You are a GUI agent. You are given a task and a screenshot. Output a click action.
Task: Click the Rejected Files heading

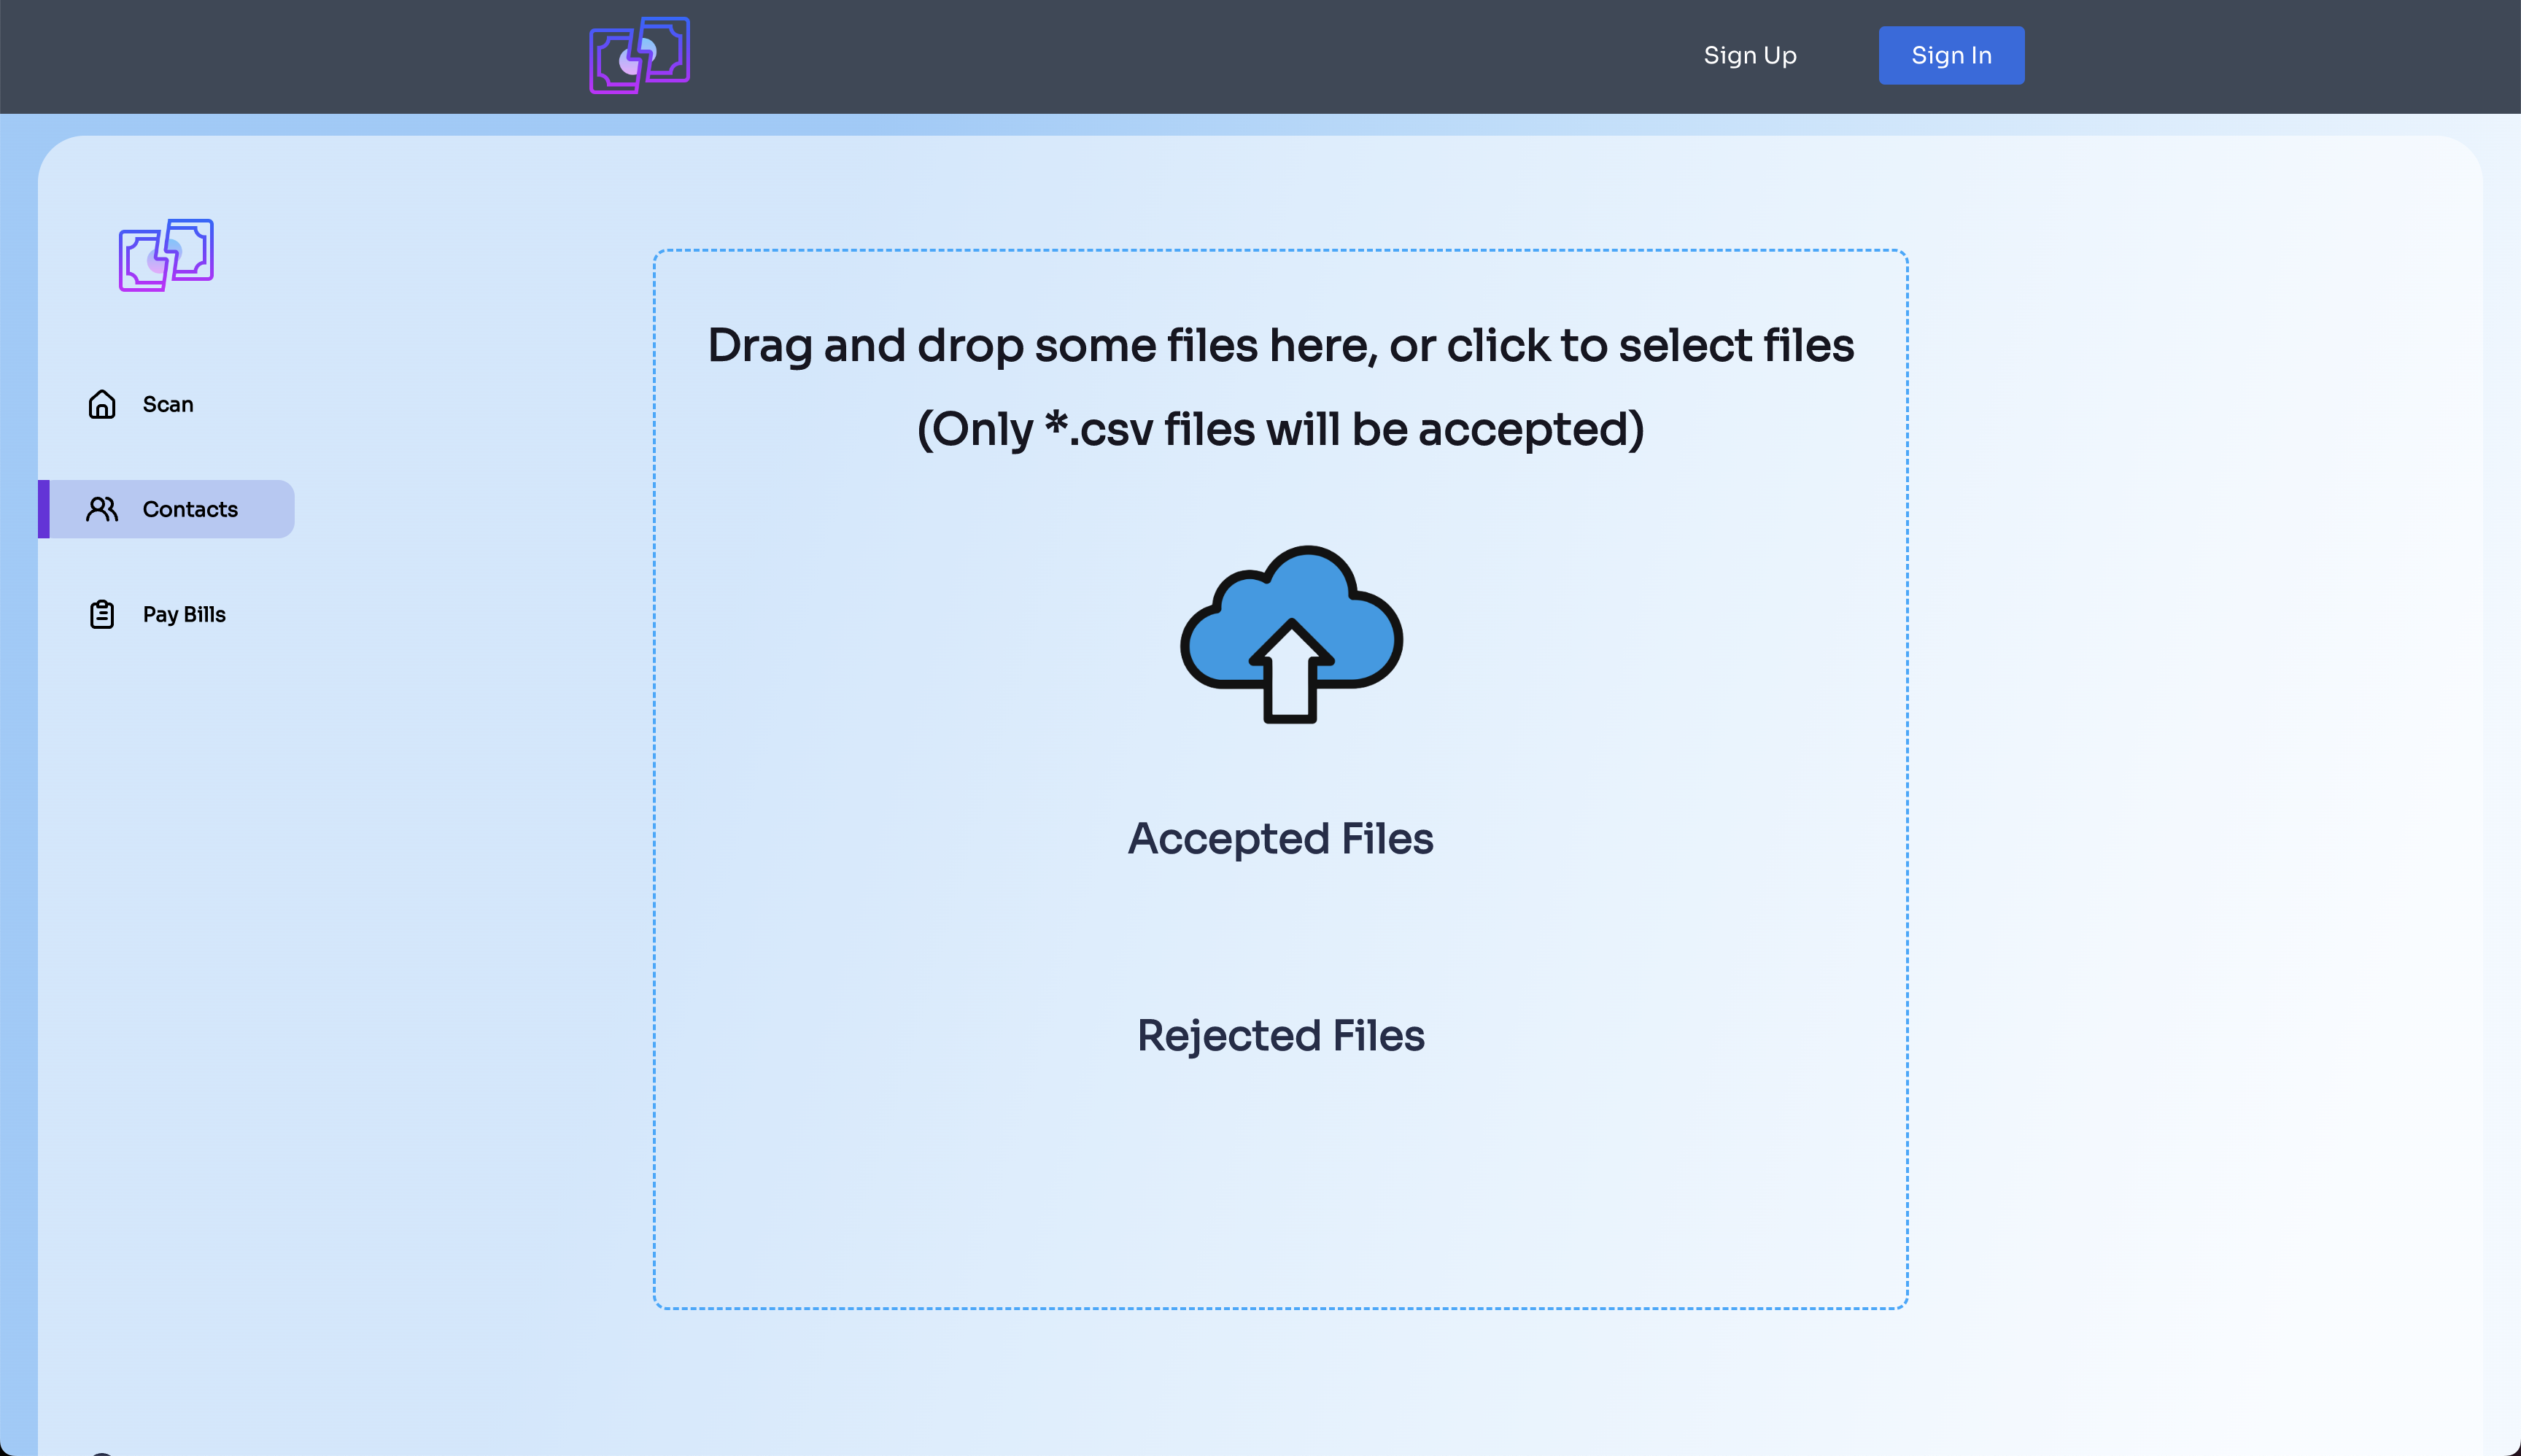(1280, 1035)
